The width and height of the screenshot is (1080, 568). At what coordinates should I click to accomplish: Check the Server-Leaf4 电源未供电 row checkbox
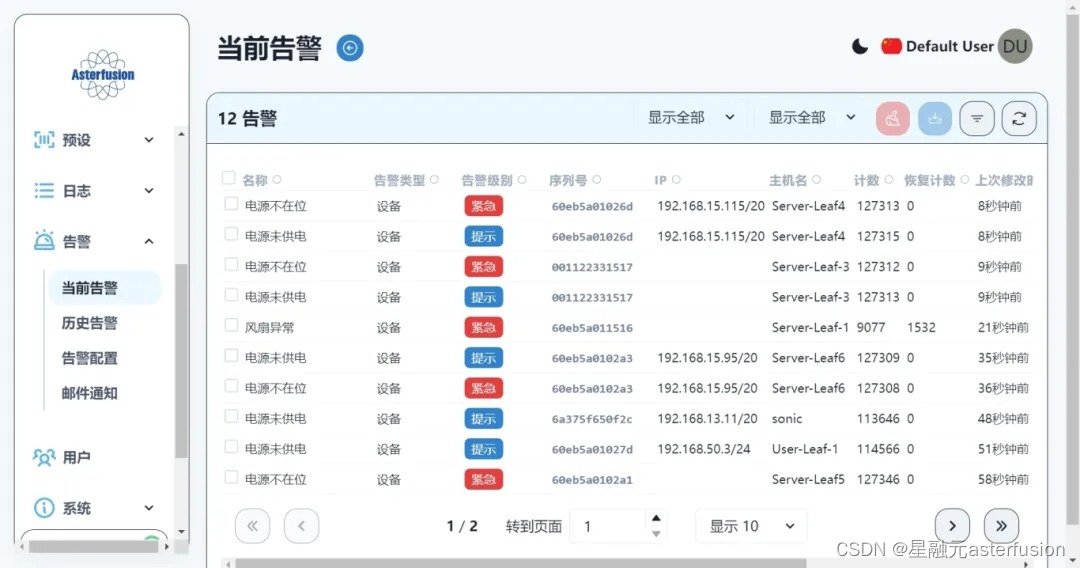tap(231, 235)
